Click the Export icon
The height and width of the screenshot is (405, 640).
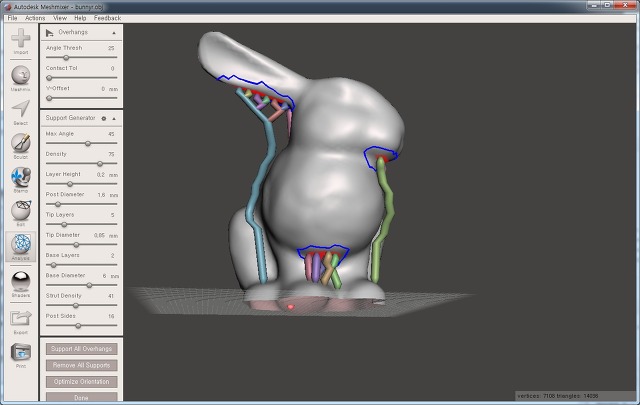(20, 318)
